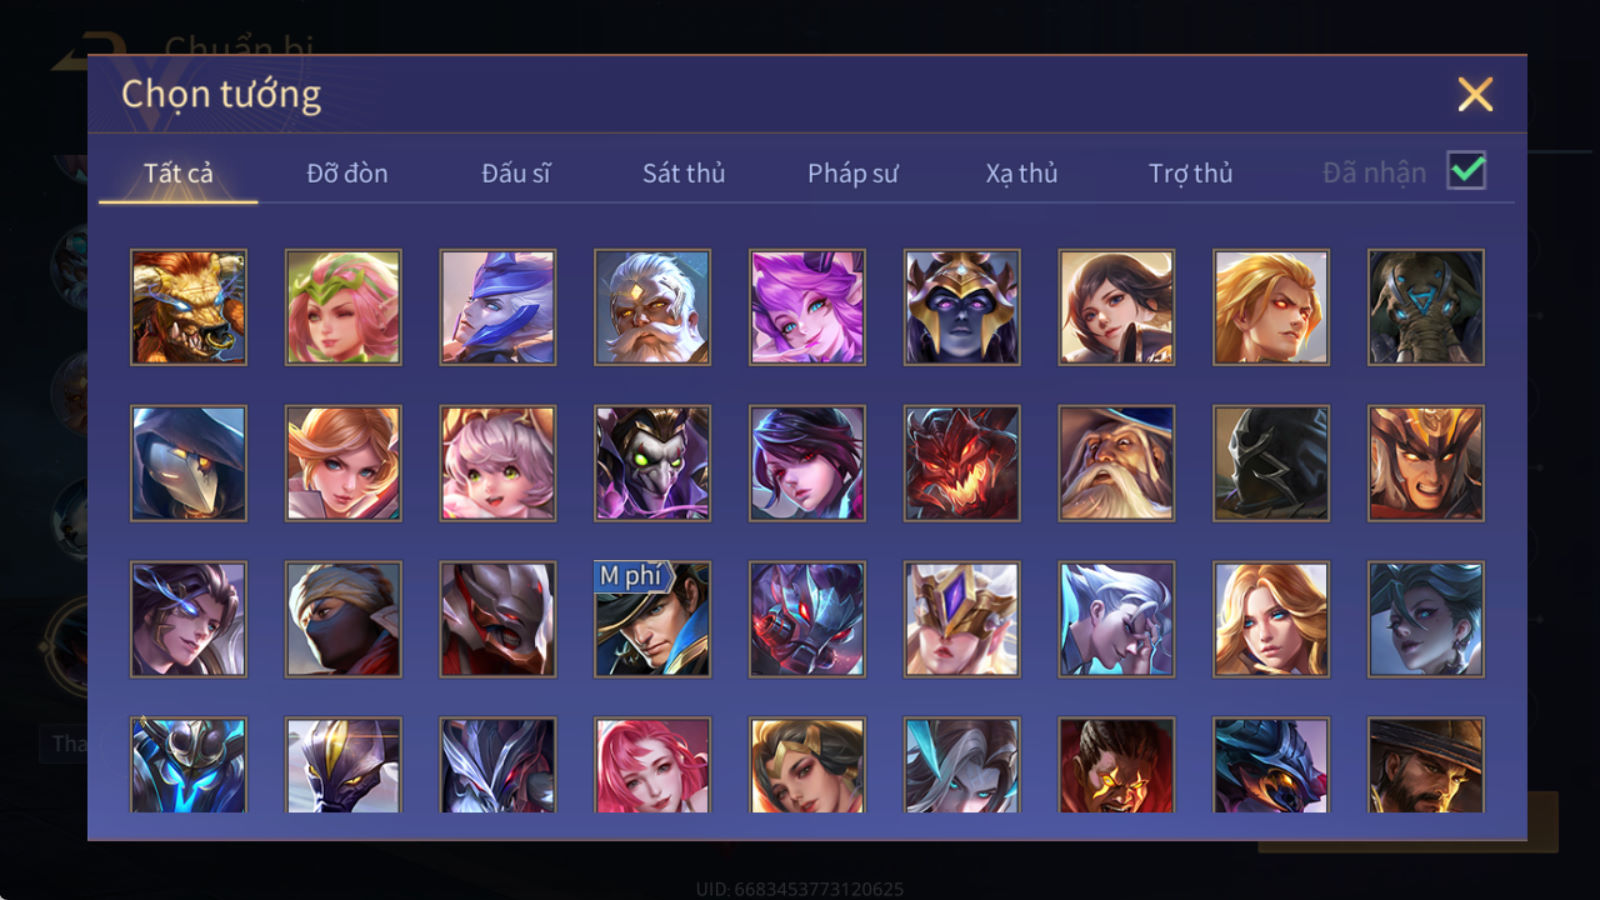The width and height of the screenshot is (1600, 900).
Task: Switch to the Trợ thủ tab
Action: pyautogui.click(x=1190, y=173)
